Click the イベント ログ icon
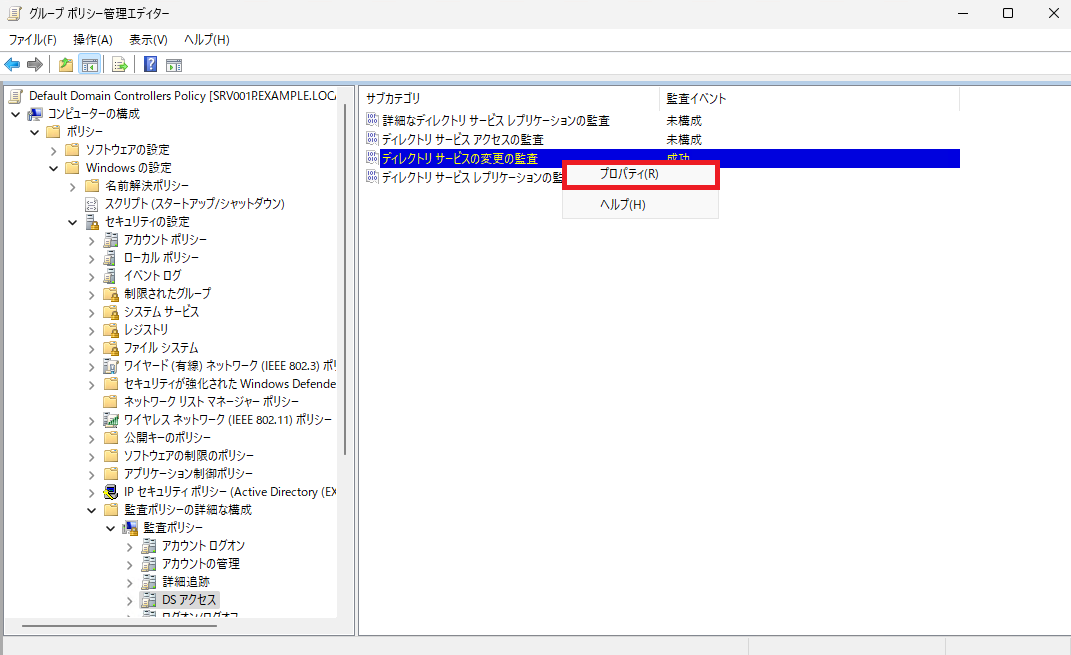Viewport: 1071px width, 655px height. click(x=110, y=276)
